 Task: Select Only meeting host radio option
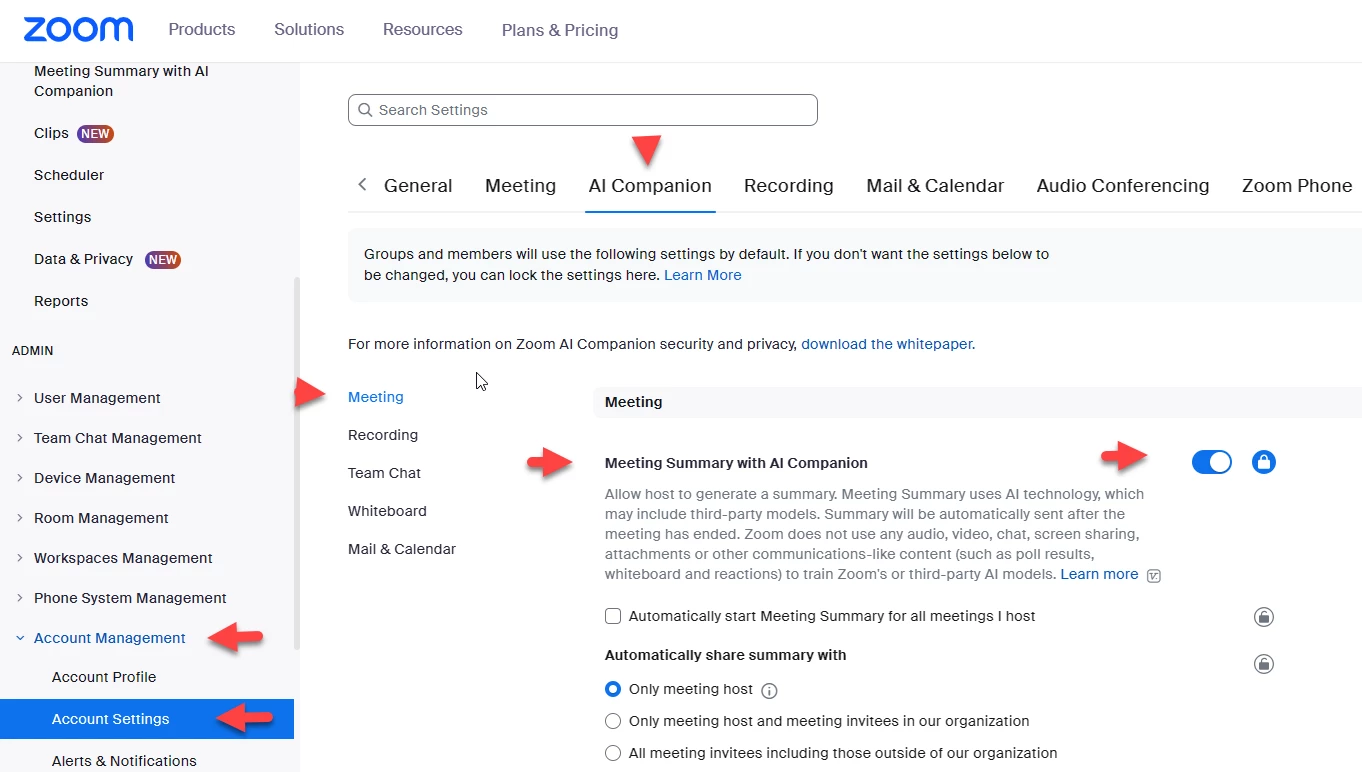click(x=613, y=689)
